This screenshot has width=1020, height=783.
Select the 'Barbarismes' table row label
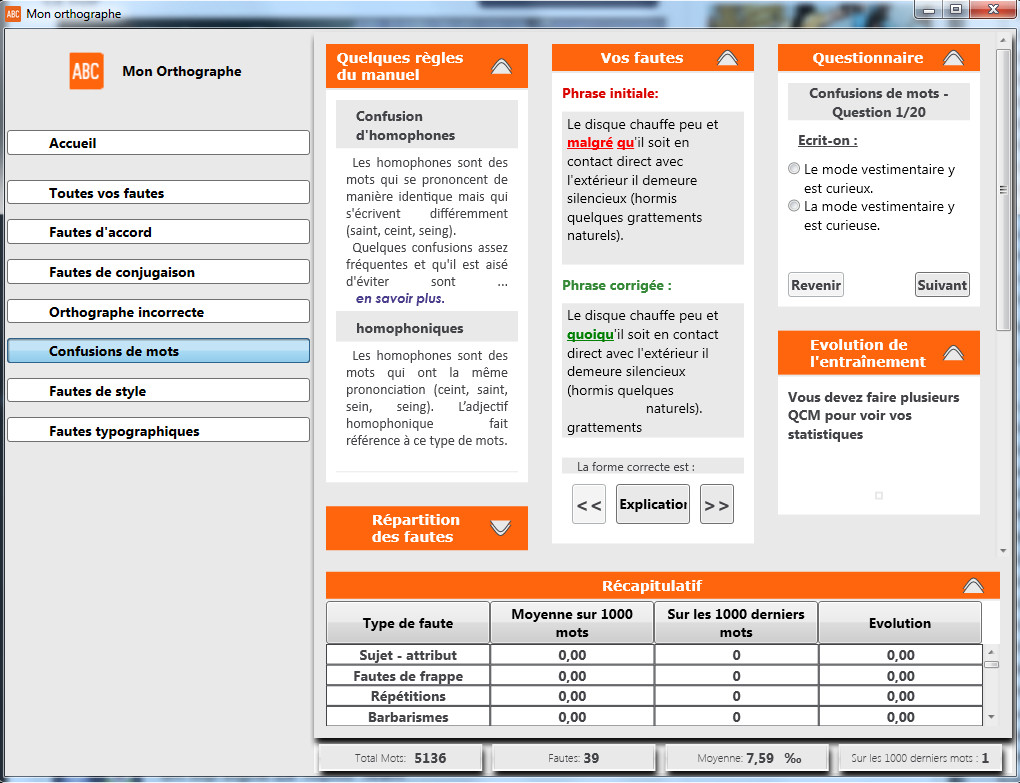(408, 717)
